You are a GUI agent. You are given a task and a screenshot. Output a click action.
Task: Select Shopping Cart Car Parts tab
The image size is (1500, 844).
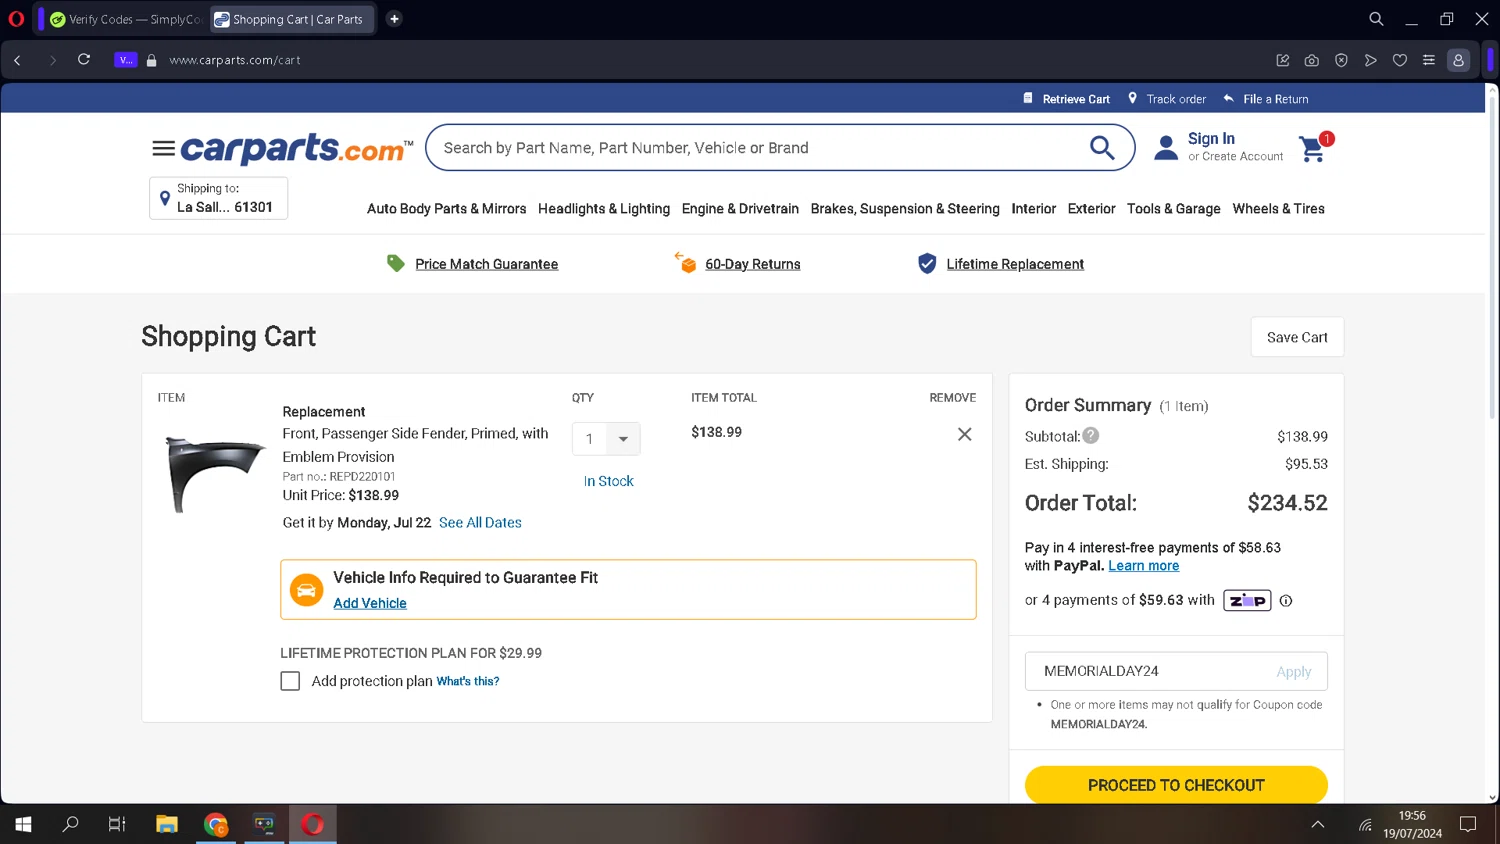291,19
